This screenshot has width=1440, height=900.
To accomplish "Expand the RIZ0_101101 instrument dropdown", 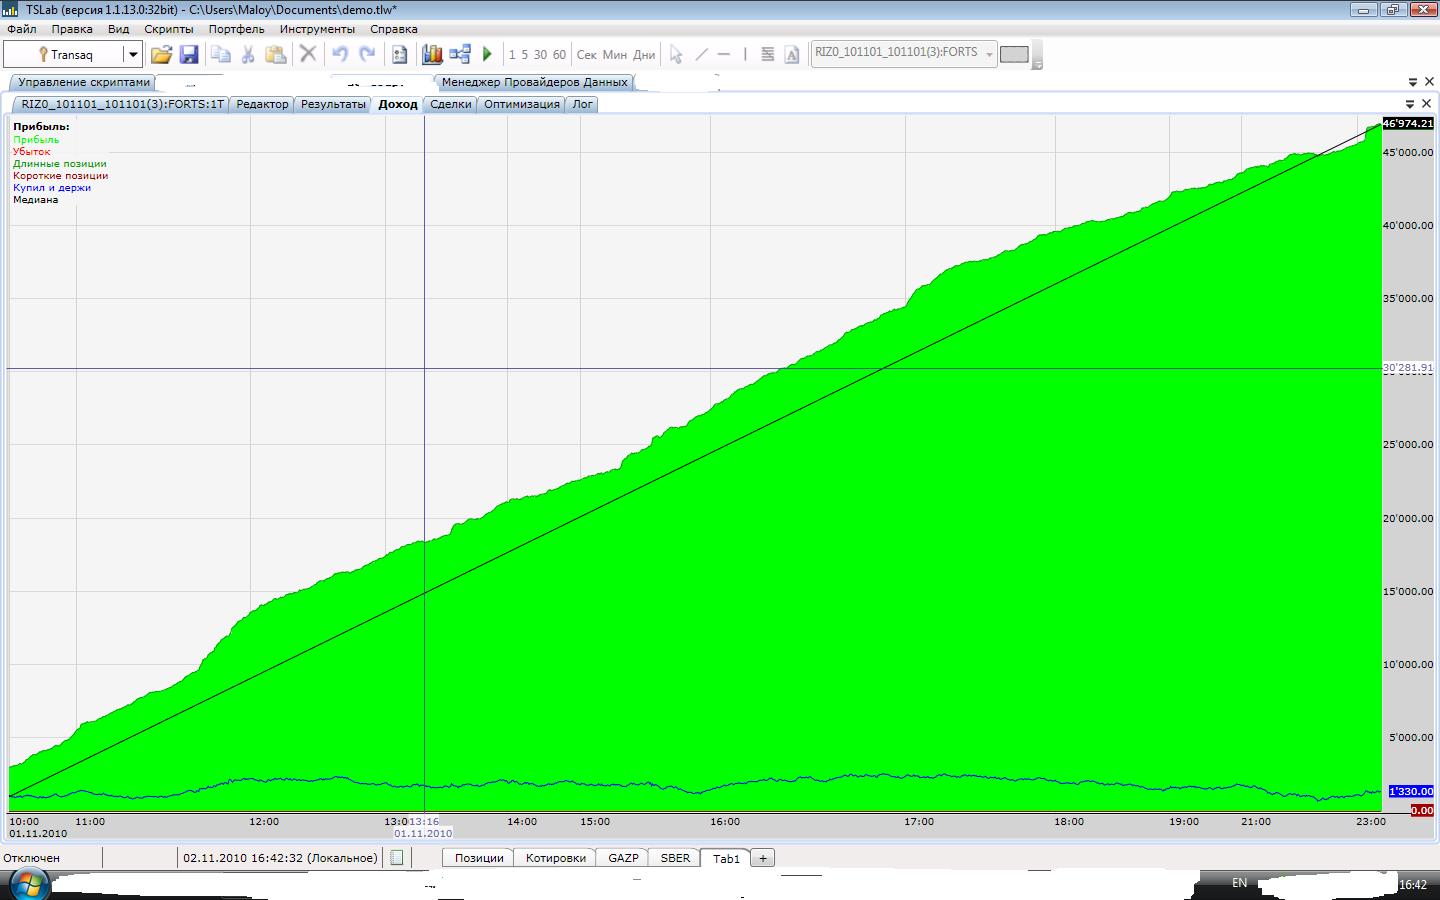I will point(989,54).
